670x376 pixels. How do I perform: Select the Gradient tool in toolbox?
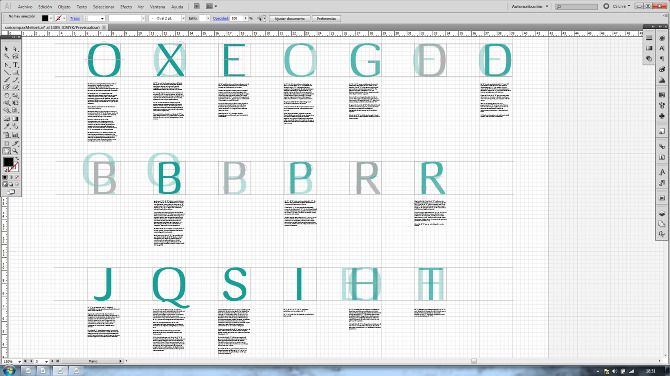click(x=15, y=119)
